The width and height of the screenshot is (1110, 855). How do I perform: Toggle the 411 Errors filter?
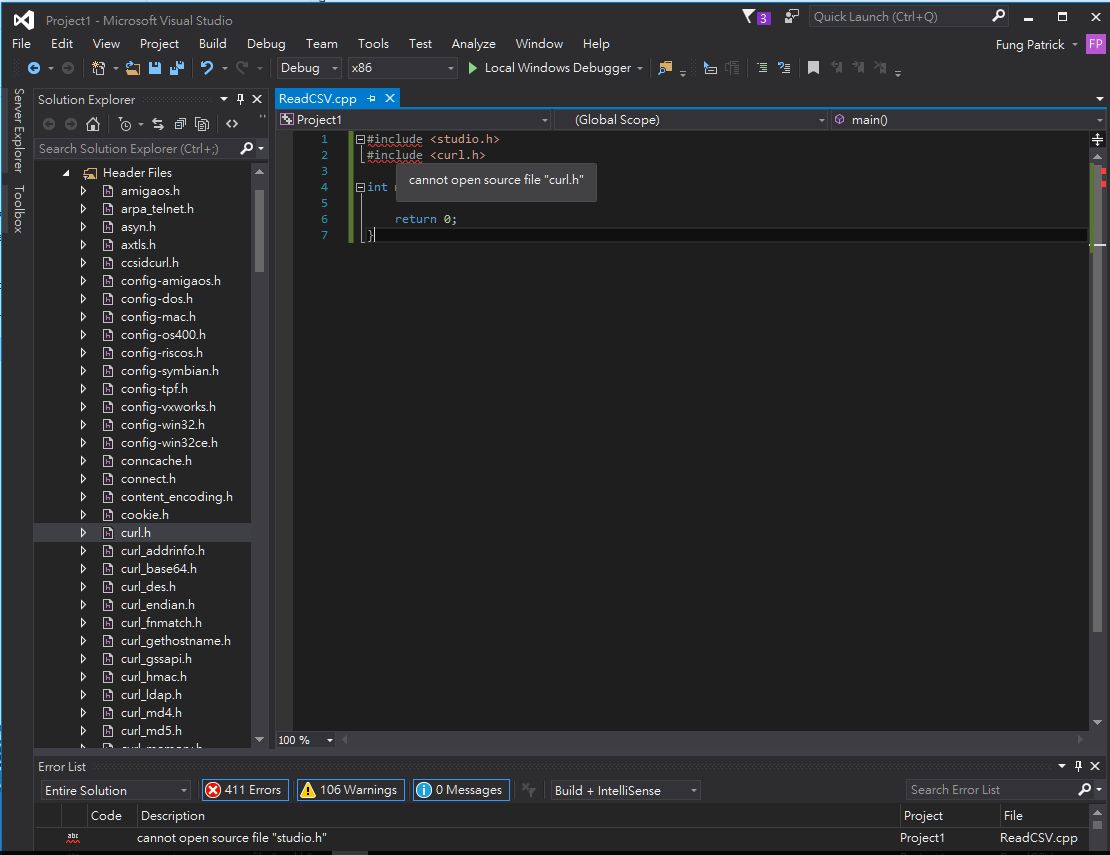tap(245, 790)
